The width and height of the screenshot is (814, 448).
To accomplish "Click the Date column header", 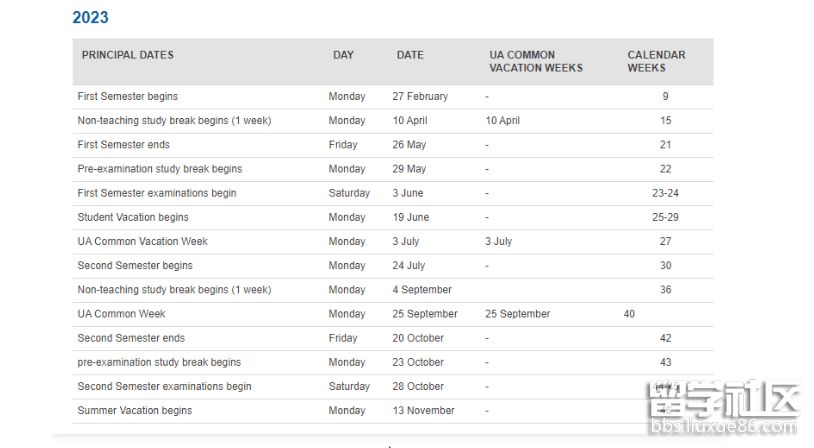I will (410, 55).
